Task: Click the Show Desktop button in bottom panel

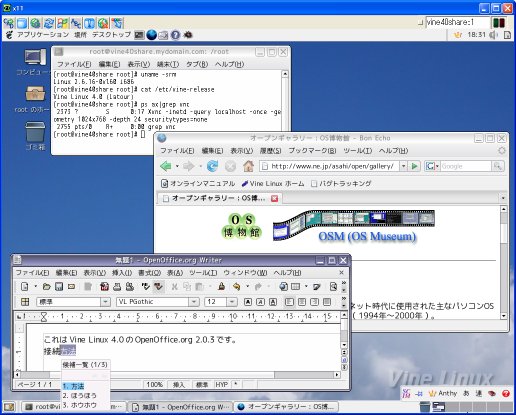Action: pyautogui.click(x=9, y=407)
